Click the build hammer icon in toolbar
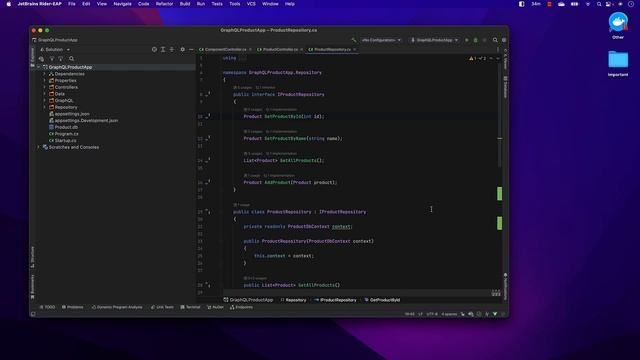Image resolution: width=640 pixels, height=360 pixels. pyautogui.click(x=354, y=40)
